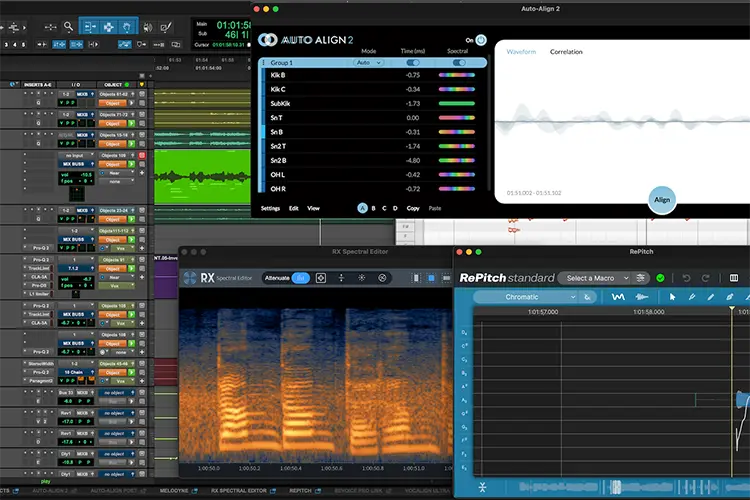Toggle Group 1 Time switch in Auto-Align
Screen dimensions: 750x500
(x=413, y=63)
